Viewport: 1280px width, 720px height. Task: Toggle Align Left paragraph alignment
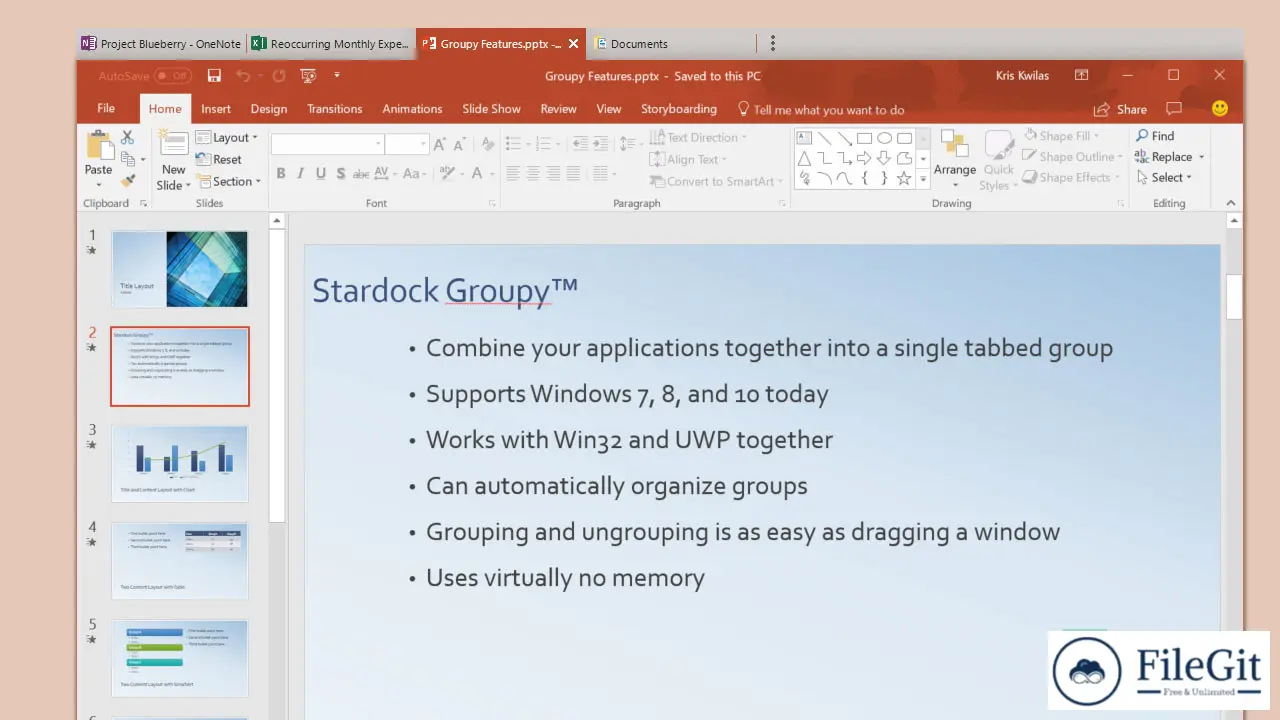click(x=513, y=174)
